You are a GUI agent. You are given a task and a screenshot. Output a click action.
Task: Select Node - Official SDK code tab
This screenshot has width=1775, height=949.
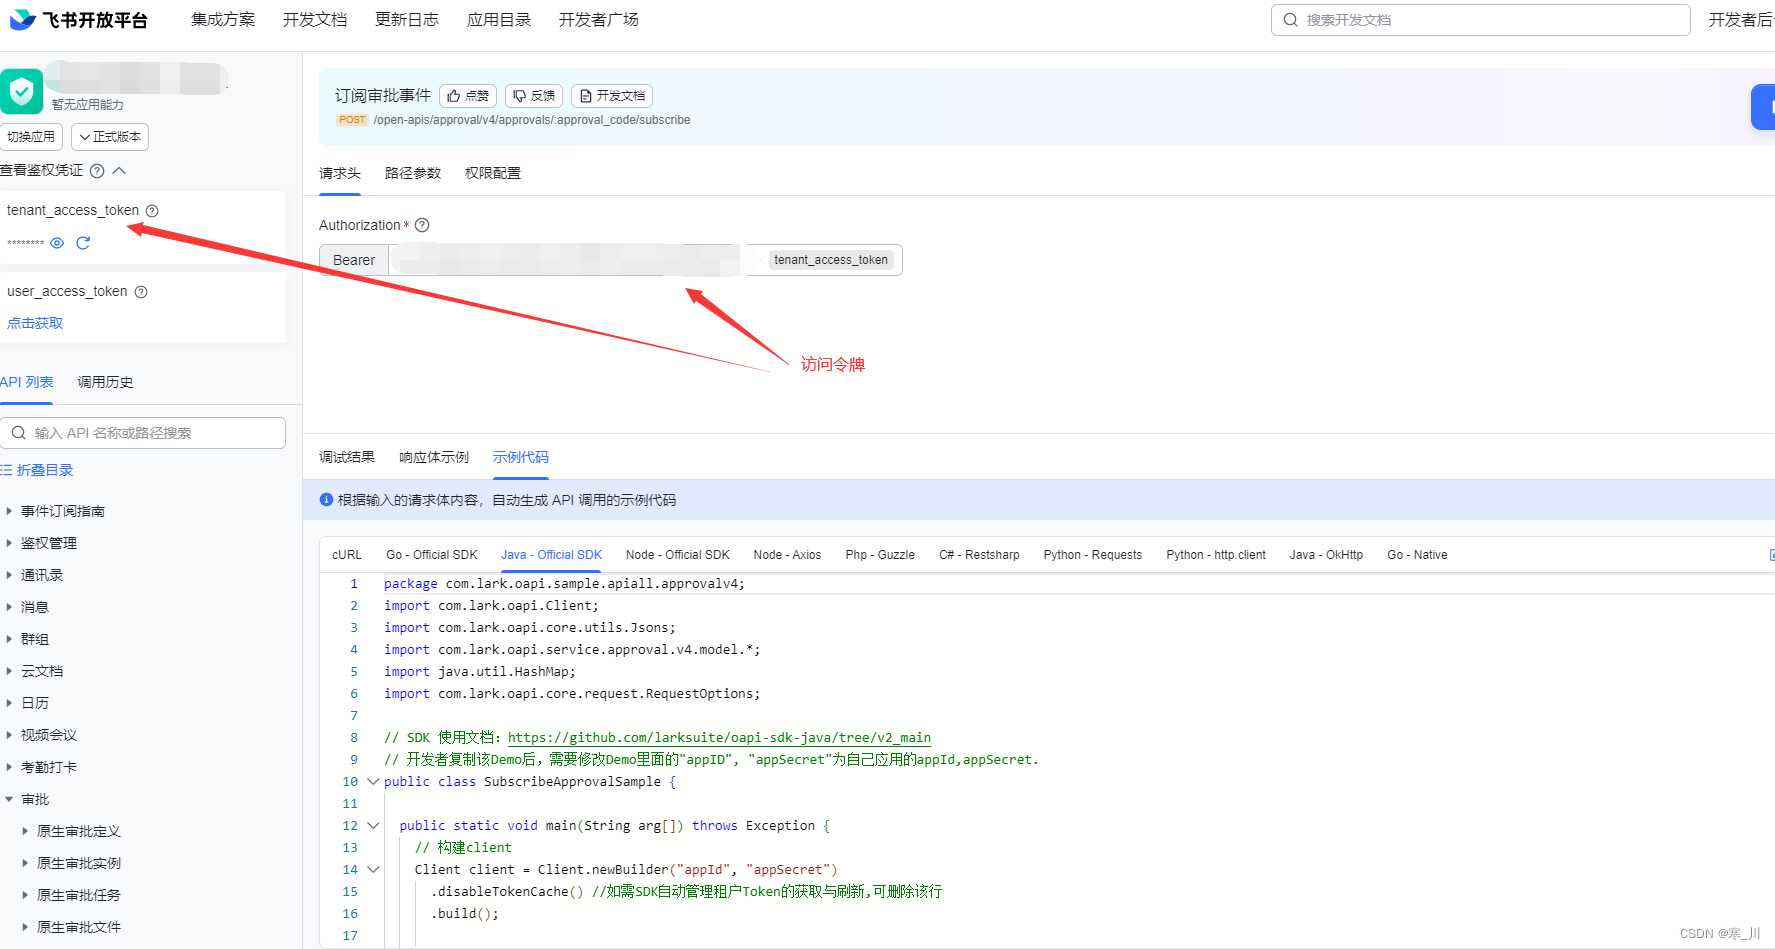pyautogui.click(x=678, y=555)
